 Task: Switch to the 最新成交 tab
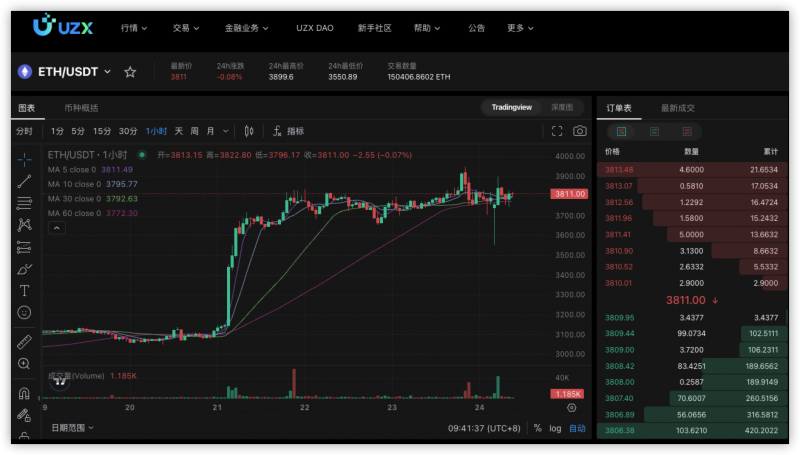tap(678, 108)
